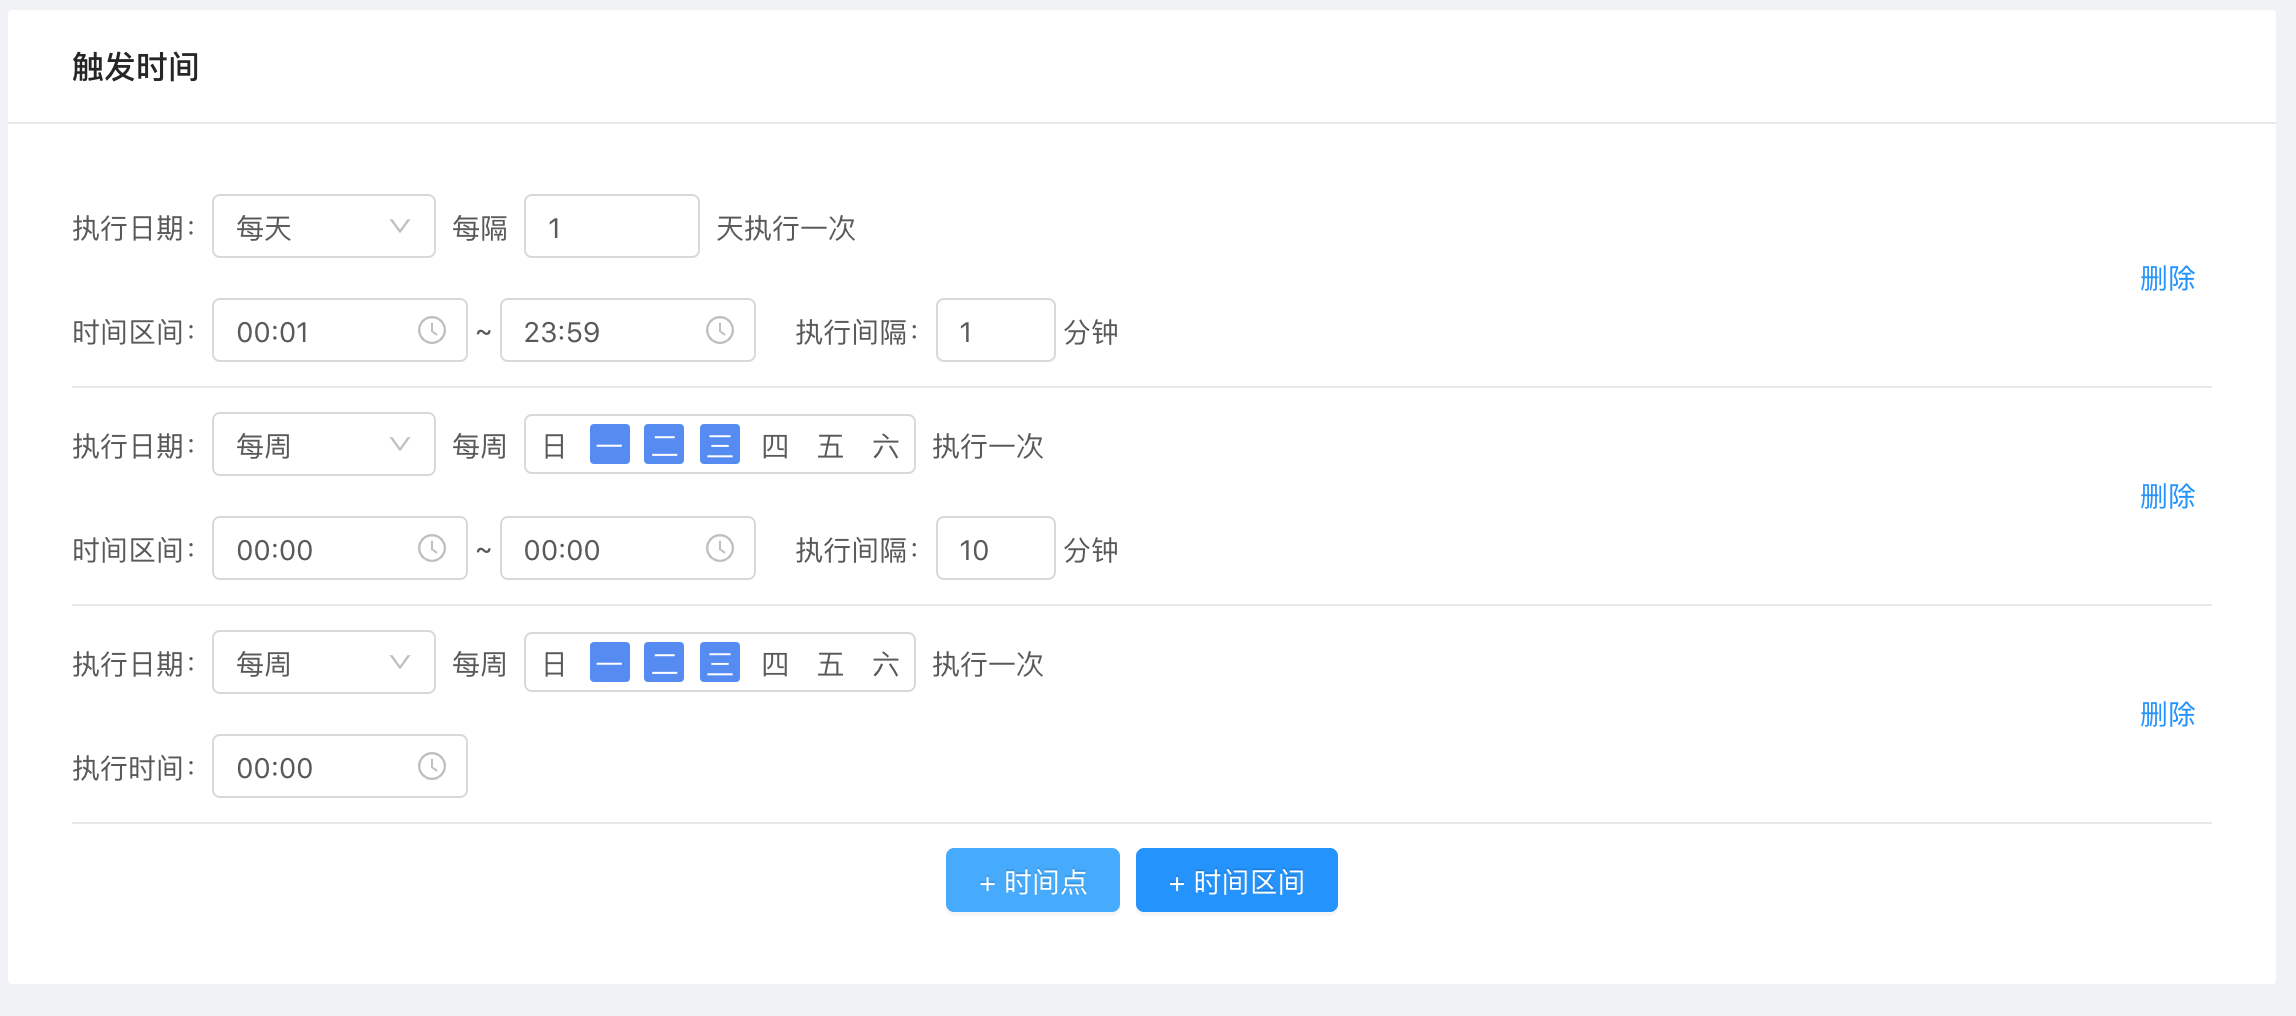Toggle 四 (Thursday) in the second section

[775, 445]
